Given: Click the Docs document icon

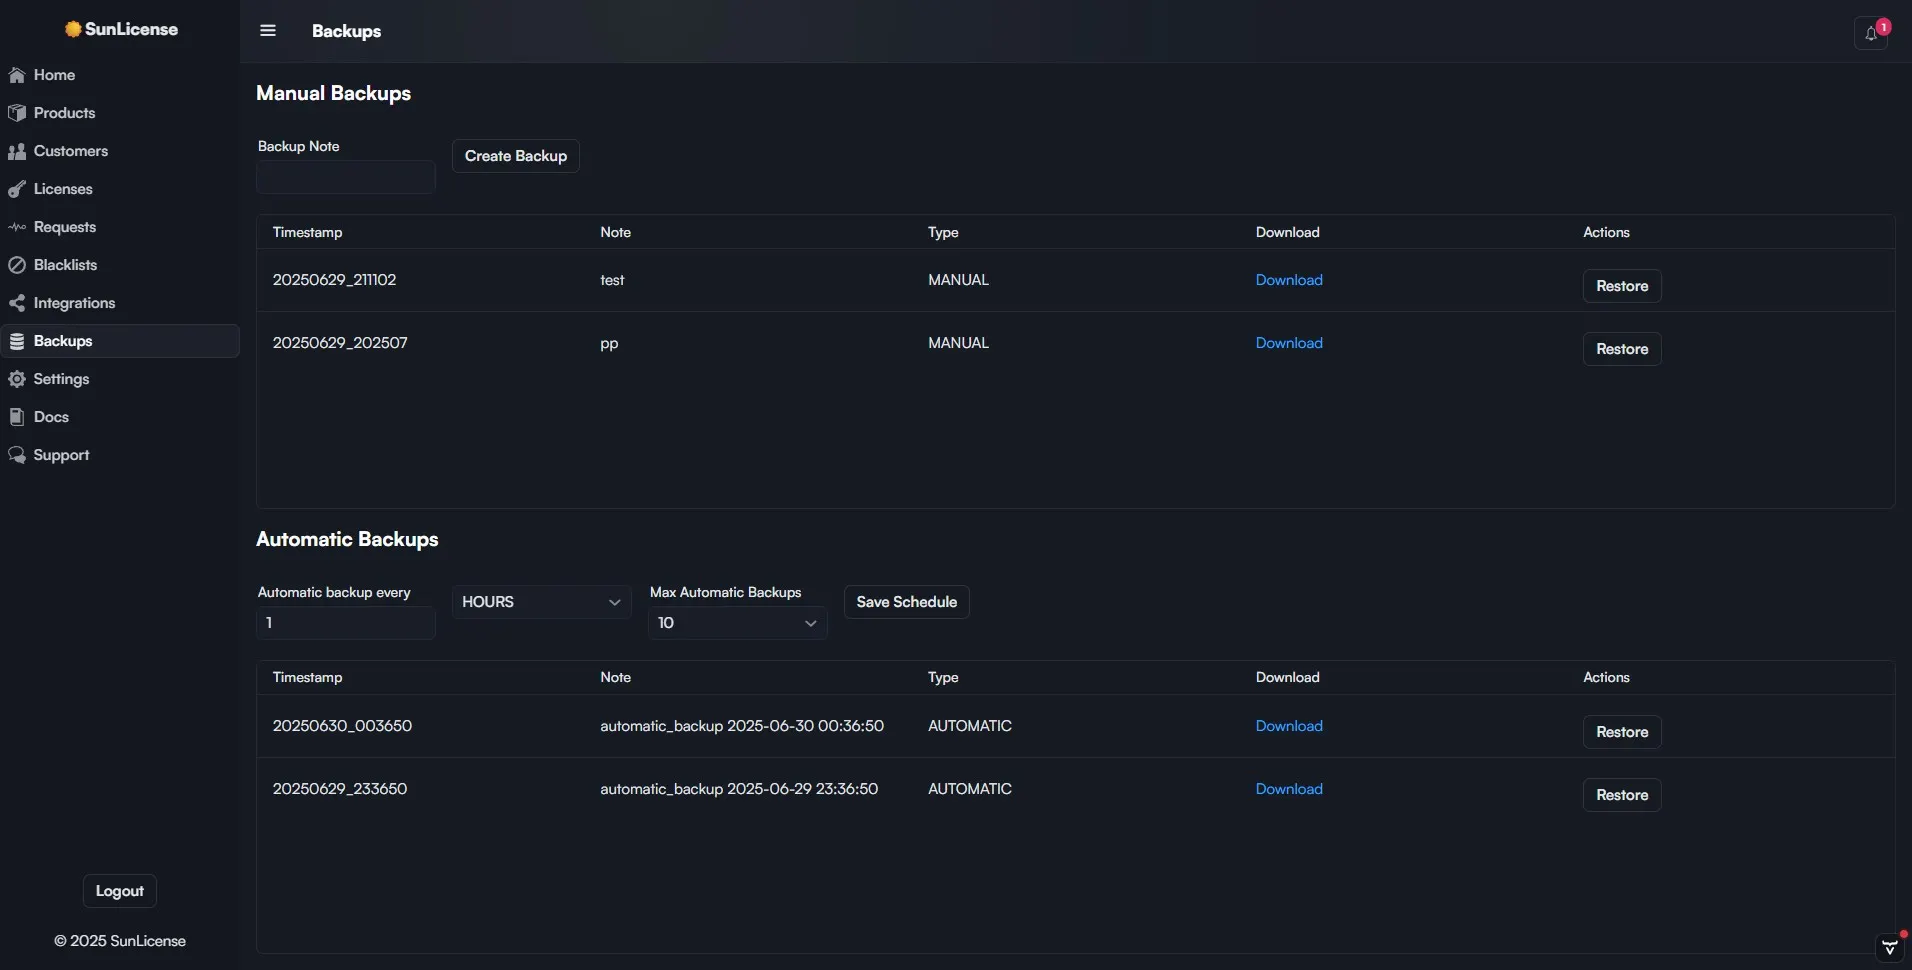Looking at the screenshot, I should [x=17, y=417].
